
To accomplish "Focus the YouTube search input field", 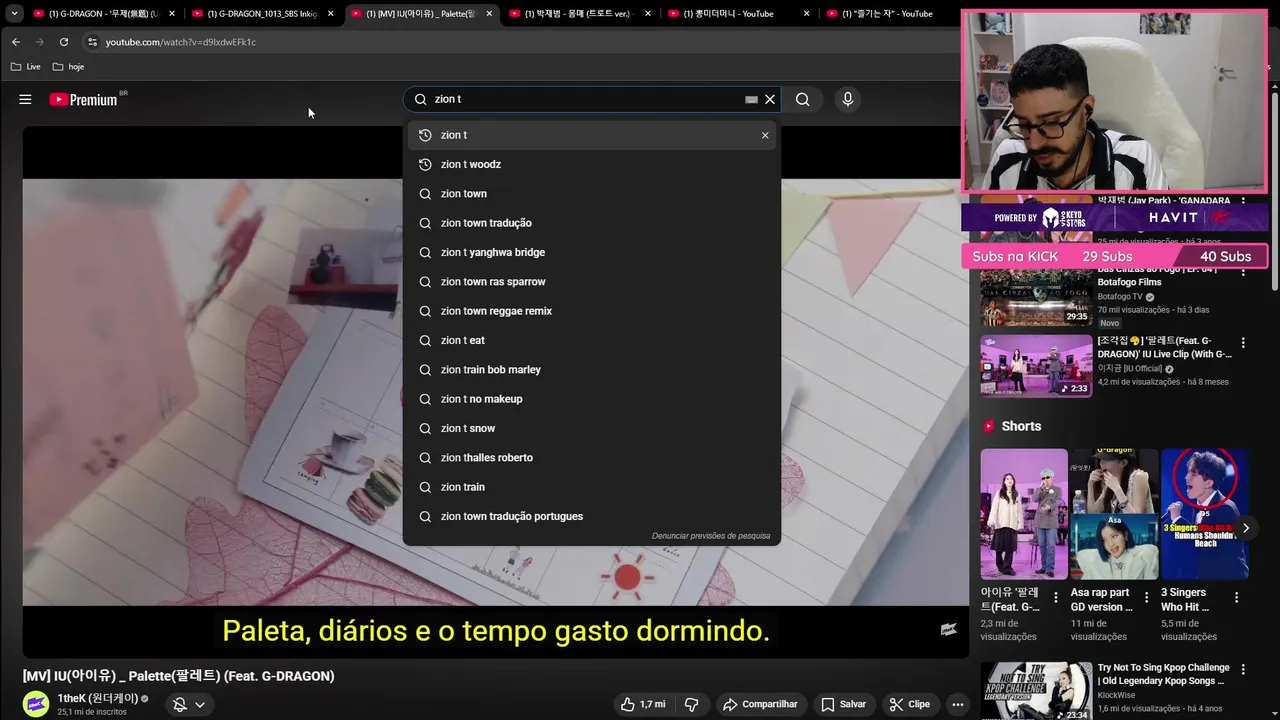I will tap(585, 99).
